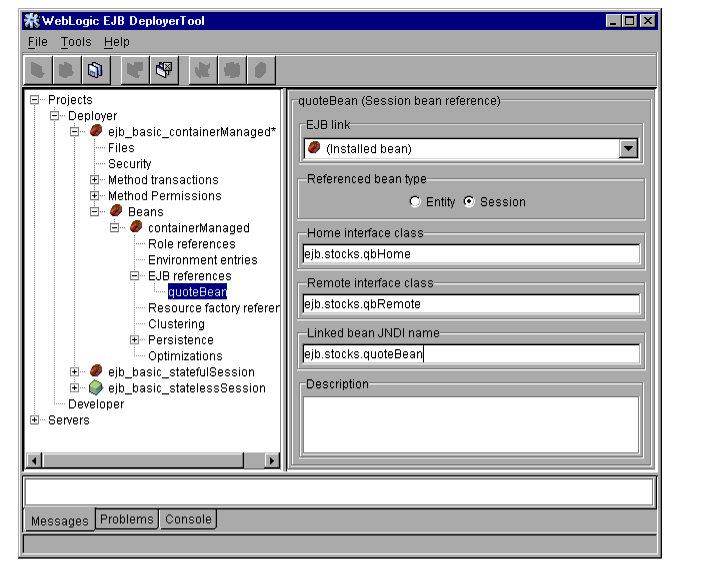Click the tree horizontal scrollbar thumb
Viewport: 713px width, 561px height.
[x=143, y=461]
